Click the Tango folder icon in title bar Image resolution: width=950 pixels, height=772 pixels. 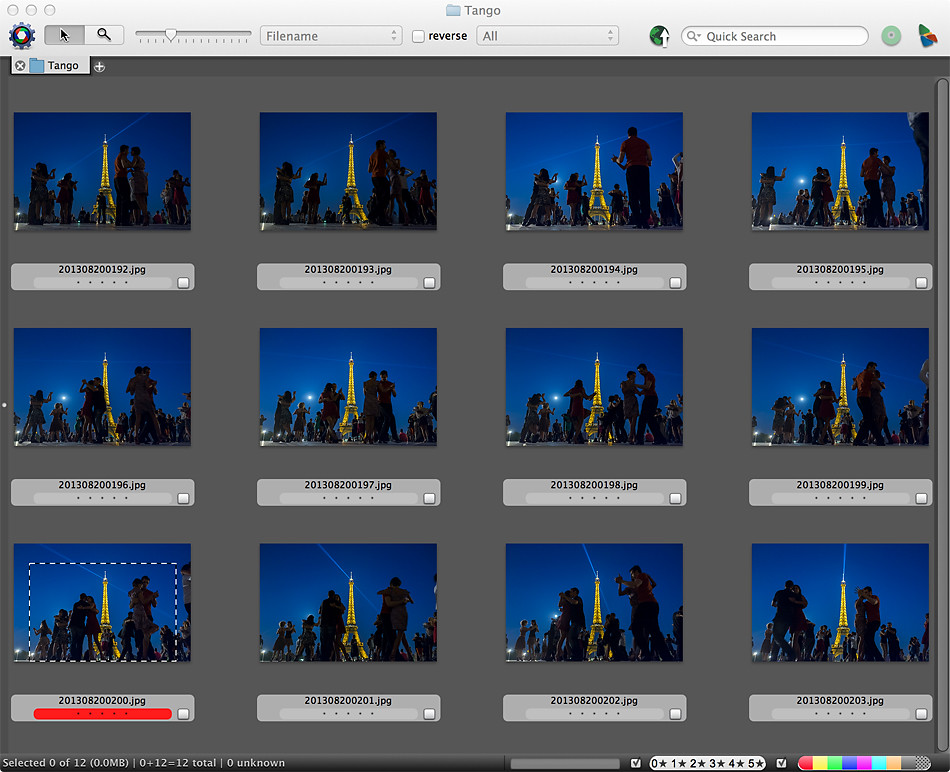point(453,10)
